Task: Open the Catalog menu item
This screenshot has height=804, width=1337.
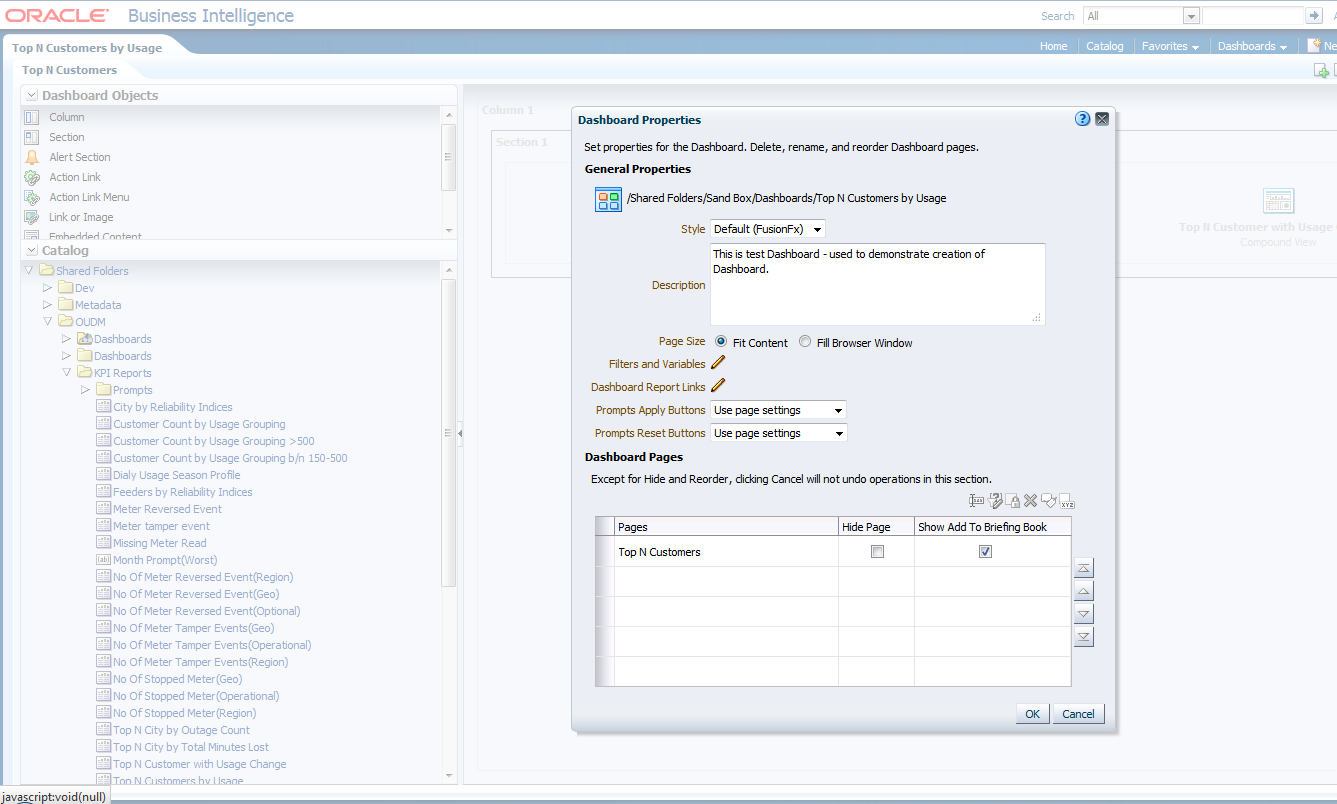Action: [1105, 46]
